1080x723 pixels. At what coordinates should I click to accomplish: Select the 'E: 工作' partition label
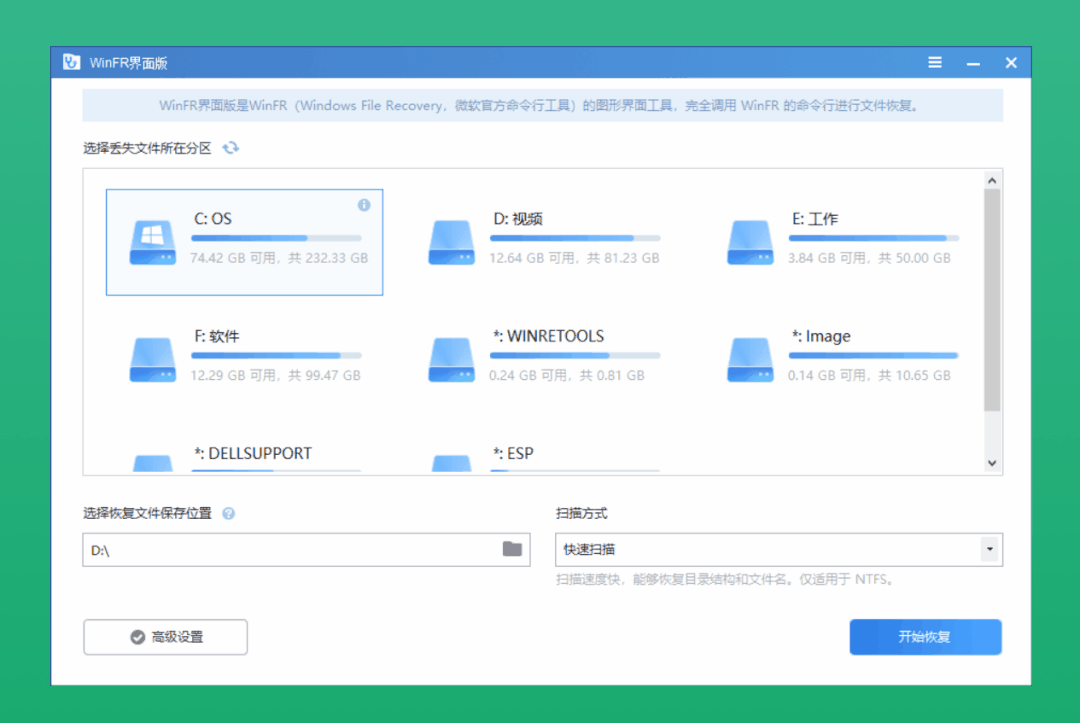pyautogui.click(x=815, y=219)
